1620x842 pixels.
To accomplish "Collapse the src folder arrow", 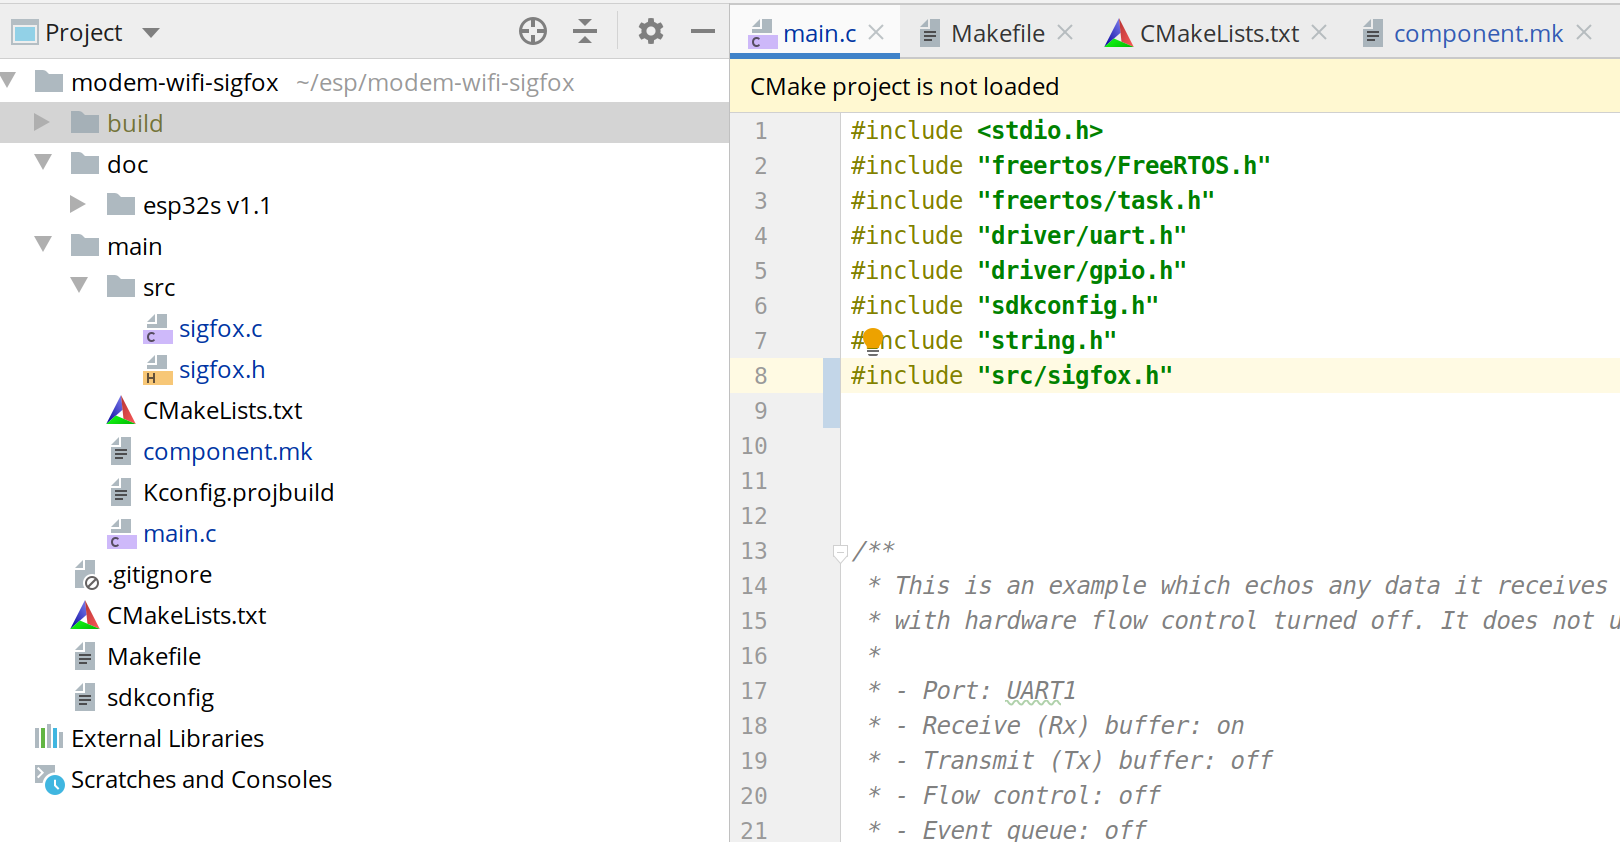I will pyautogui.click(x=79, y=285).
